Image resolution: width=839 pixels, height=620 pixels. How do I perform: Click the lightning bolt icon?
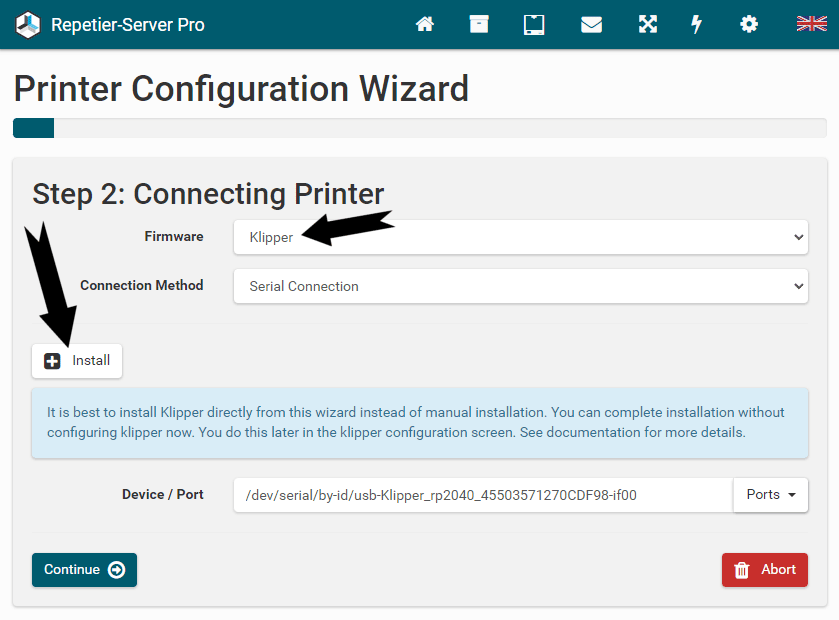click(697, 24)
